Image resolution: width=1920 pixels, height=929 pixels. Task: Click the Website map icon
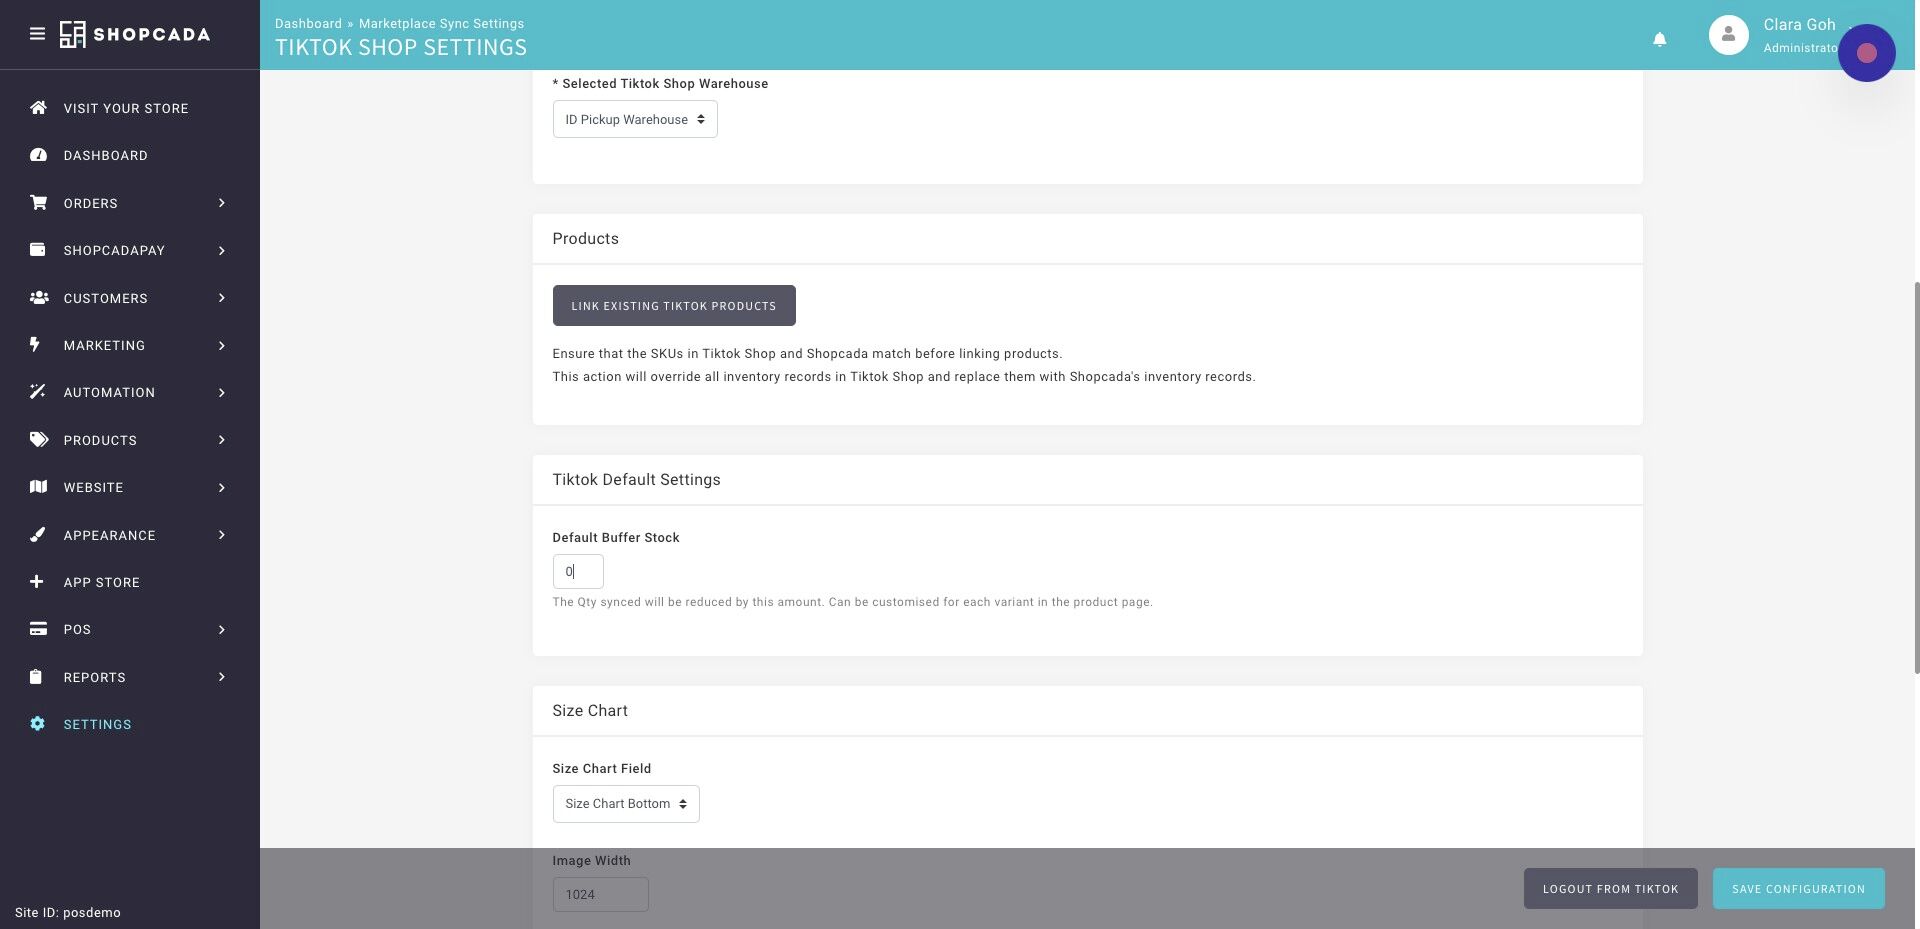38,487
